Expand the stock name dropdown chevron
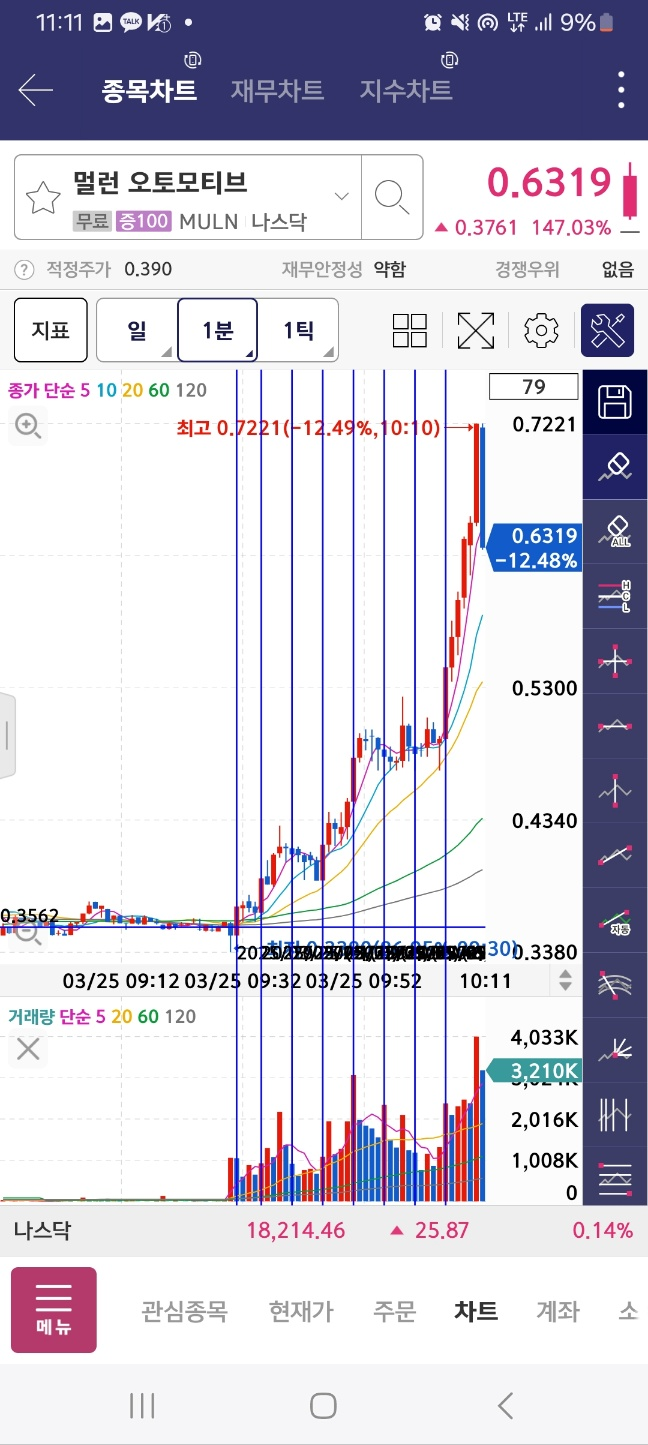This screenshot has height=1445, width=648. [342, 195]
